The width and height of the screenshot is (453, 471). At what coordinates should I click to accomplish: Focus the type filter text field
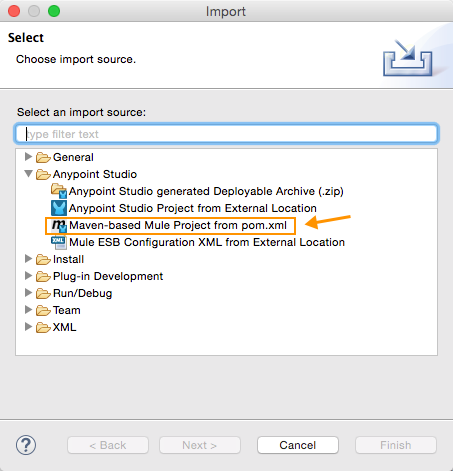click(227, 134)
